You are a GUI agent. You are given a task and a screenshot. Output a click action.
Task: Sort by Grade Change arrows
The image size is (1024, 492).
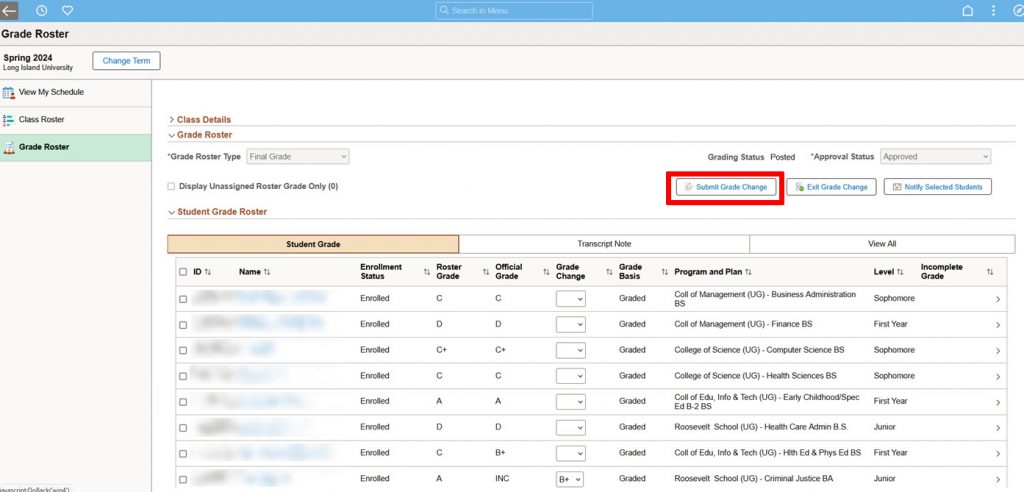coord(609,272)
